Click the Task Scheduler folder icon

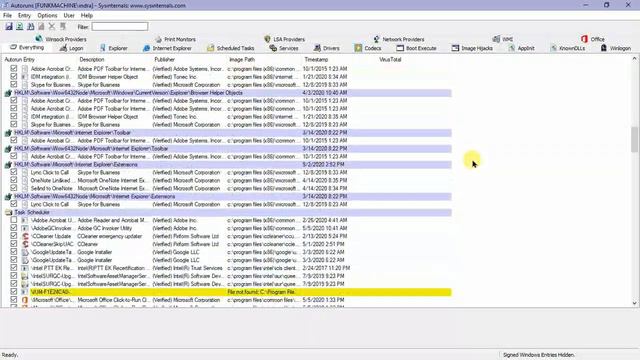[x=8, y=212]
